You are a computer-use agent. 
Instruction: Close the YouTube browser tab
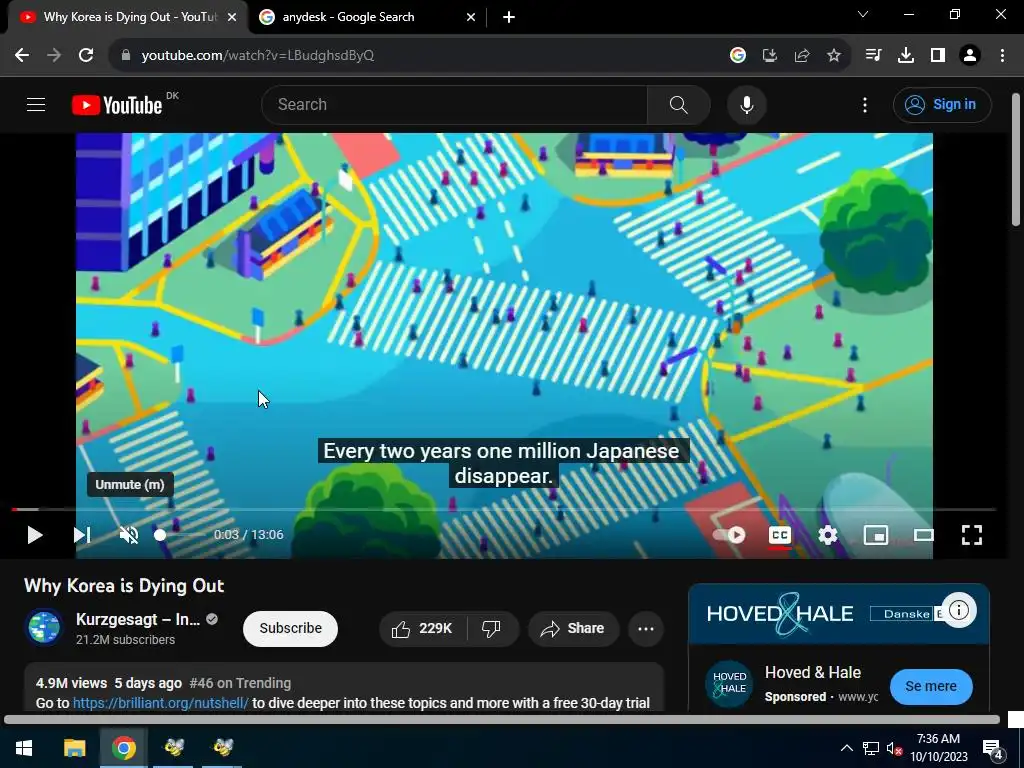point(232,17)
